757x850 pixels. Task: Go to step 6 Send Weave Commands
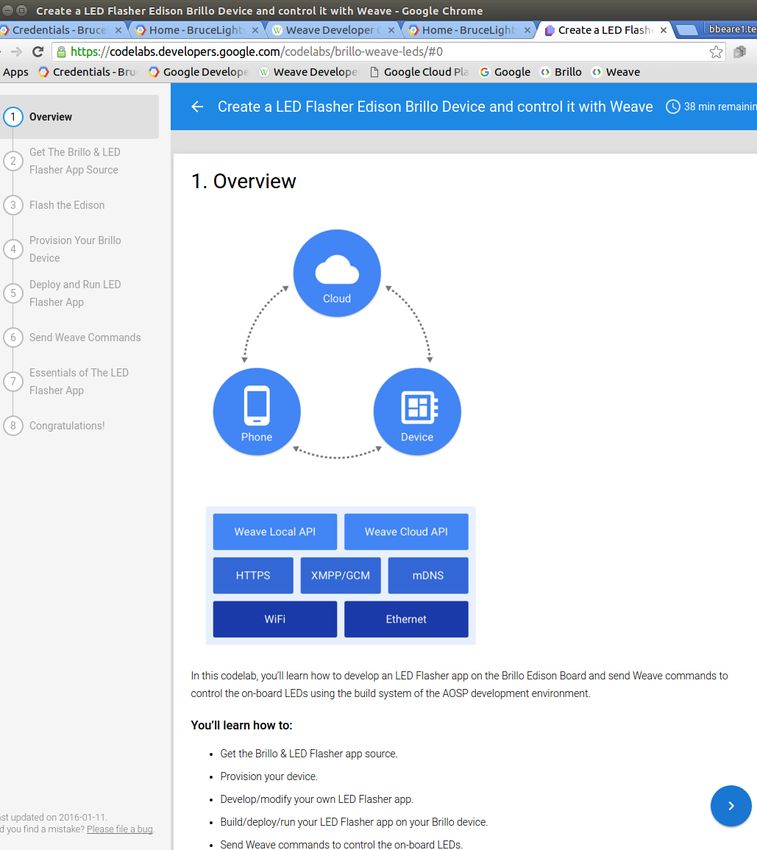(x=79, y=337)
